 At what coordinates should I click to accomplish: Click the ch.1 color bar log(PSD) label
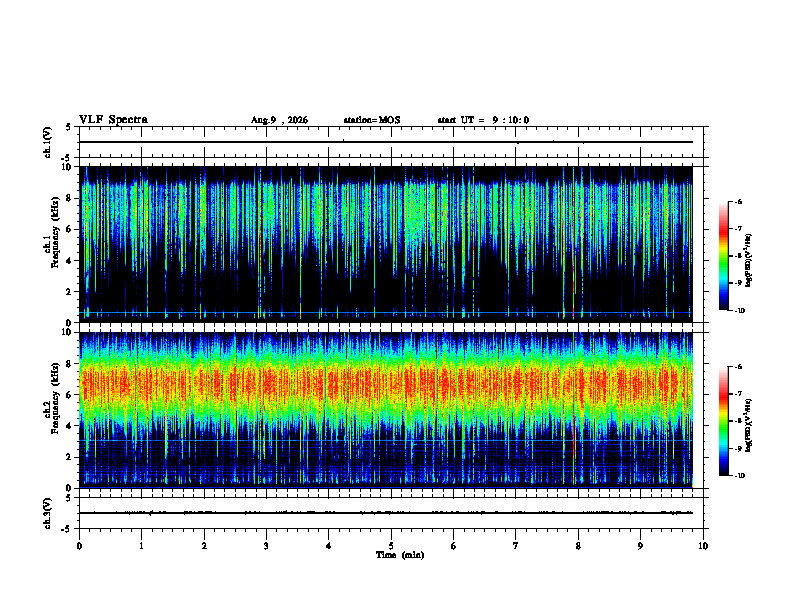pyautogui.click(x=749, y=260)
